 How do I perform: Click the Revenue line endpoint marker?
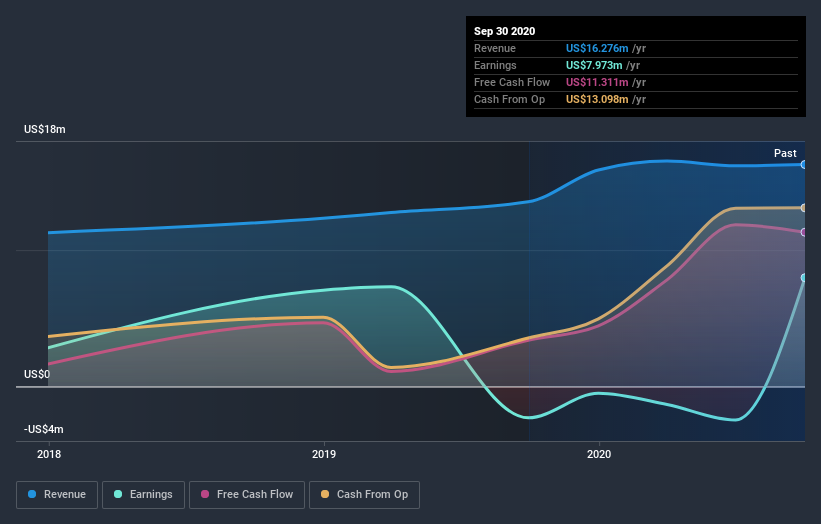[803, 164]
